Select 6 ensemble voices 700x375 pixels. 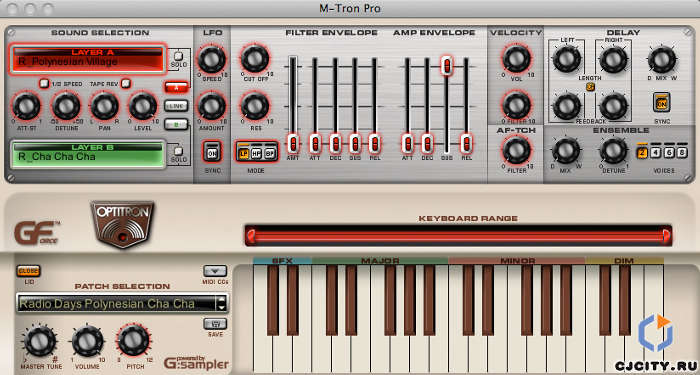[669, 153]
